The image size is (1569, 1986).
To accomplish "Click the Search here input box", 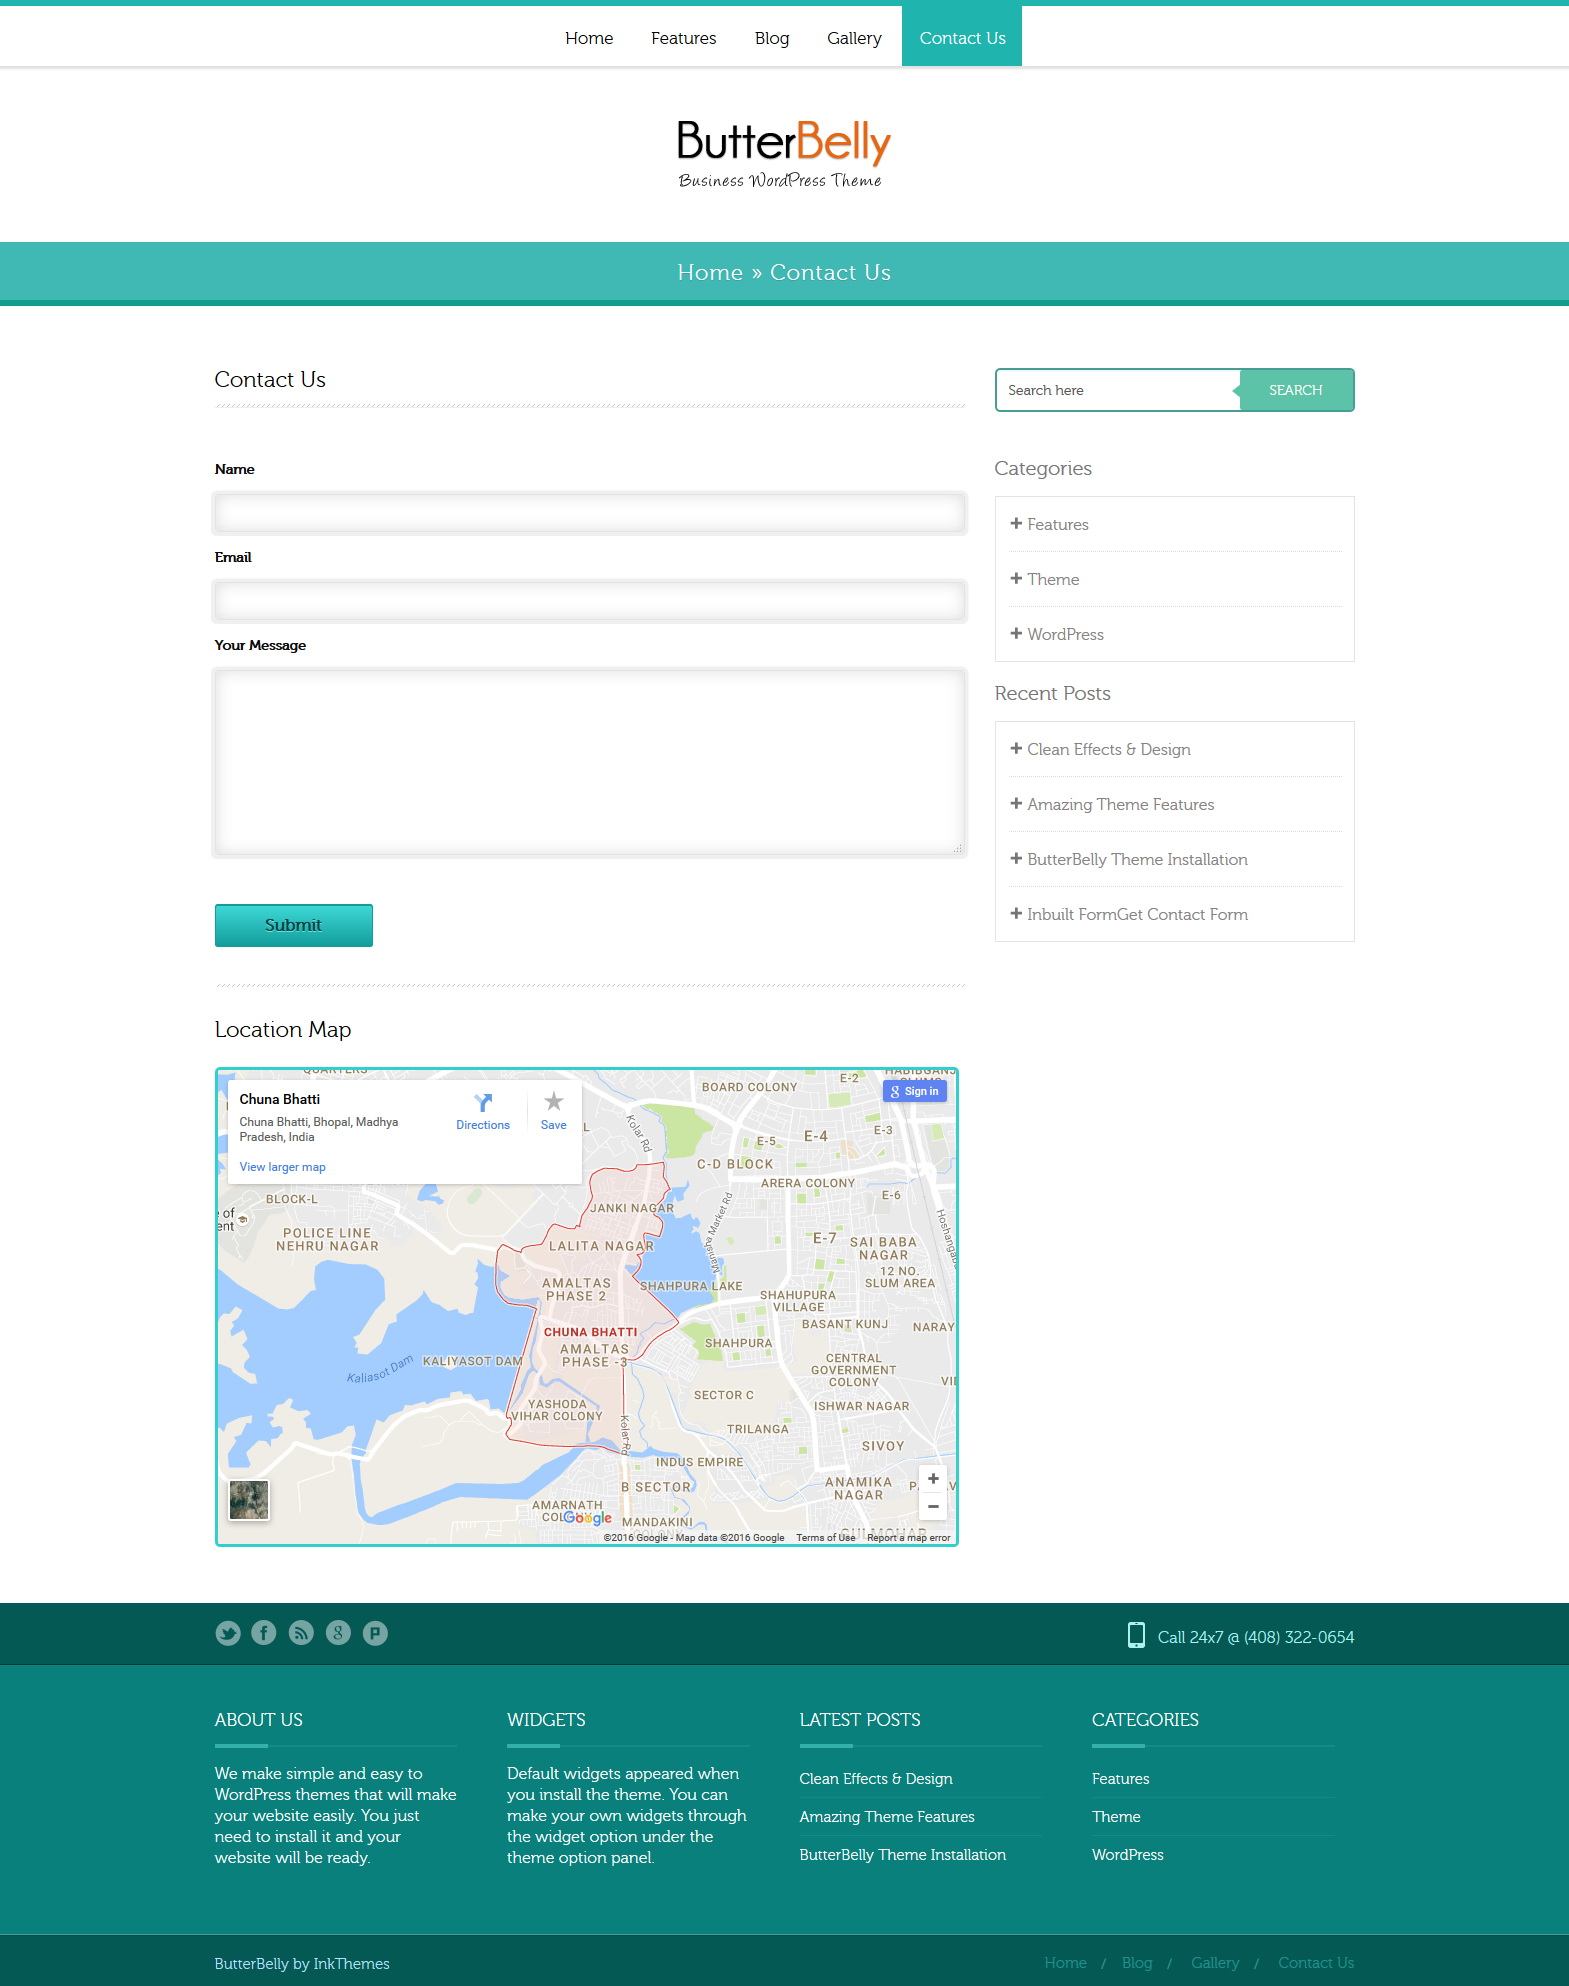I will [1118, 390].
